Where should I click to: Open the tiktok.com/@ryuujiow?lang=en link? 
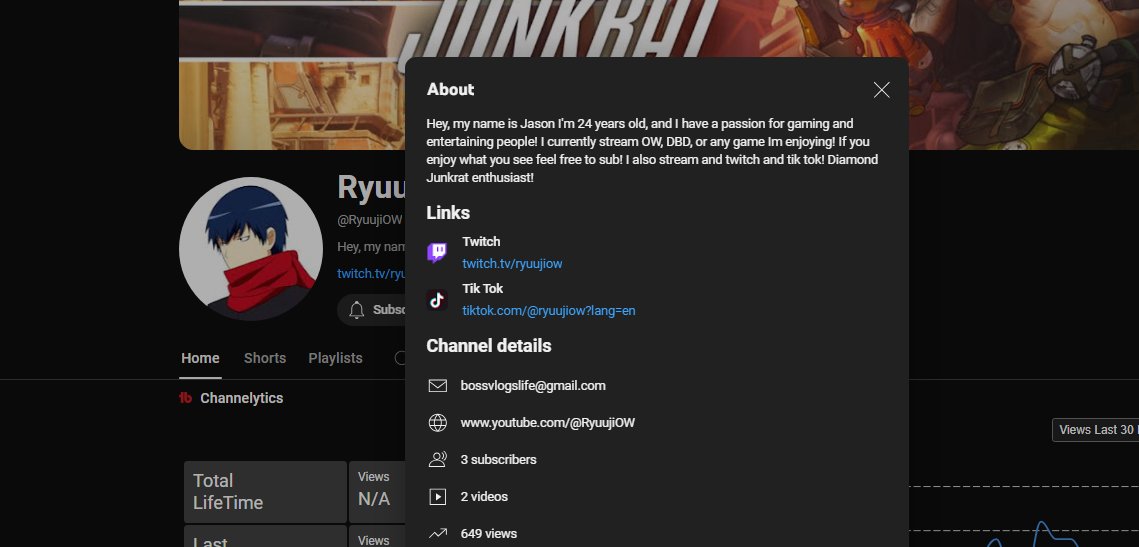tap(548, 311)
